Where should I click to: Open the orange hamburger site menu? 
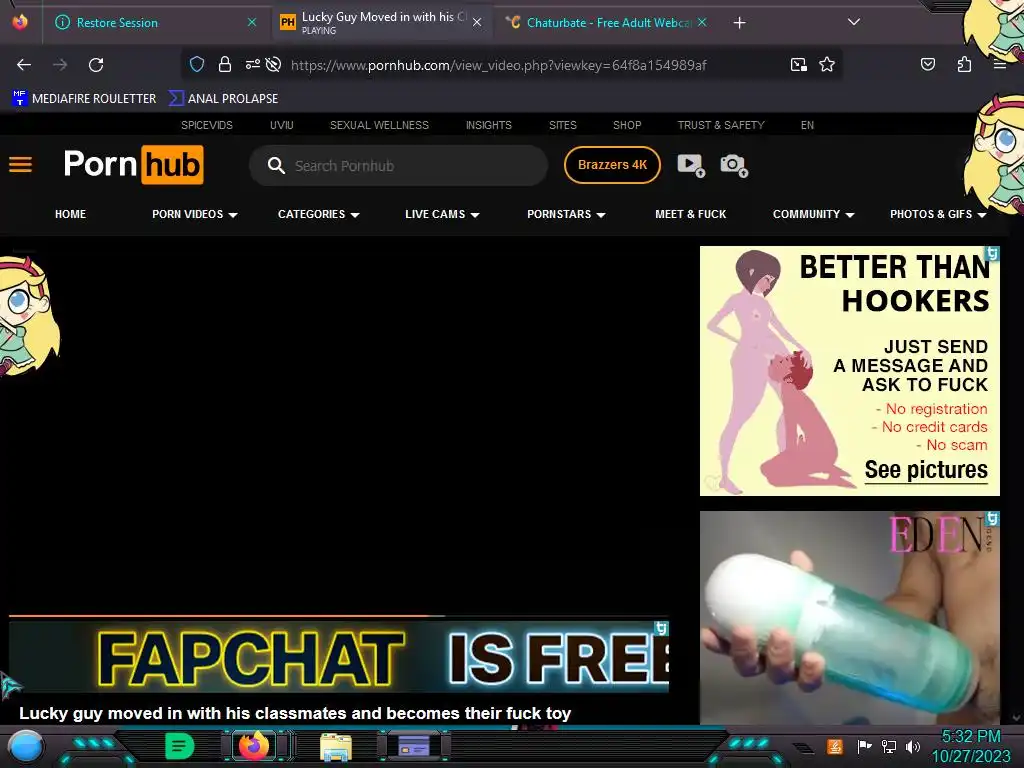20,165
